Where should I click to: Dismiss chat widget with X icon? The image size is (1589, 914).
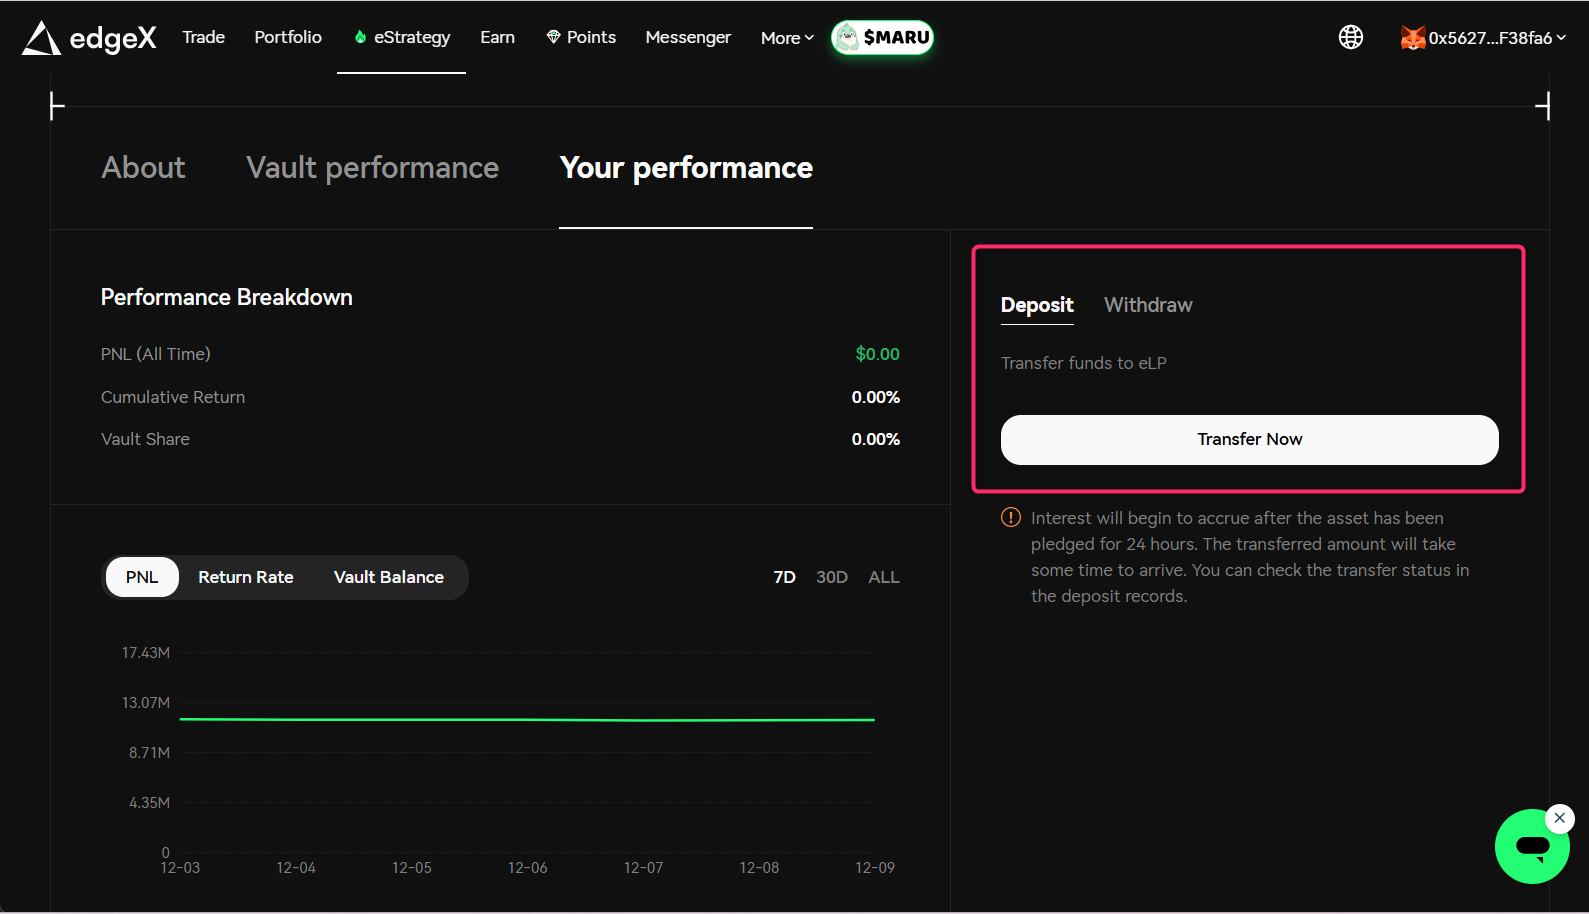click(1559, 818)
